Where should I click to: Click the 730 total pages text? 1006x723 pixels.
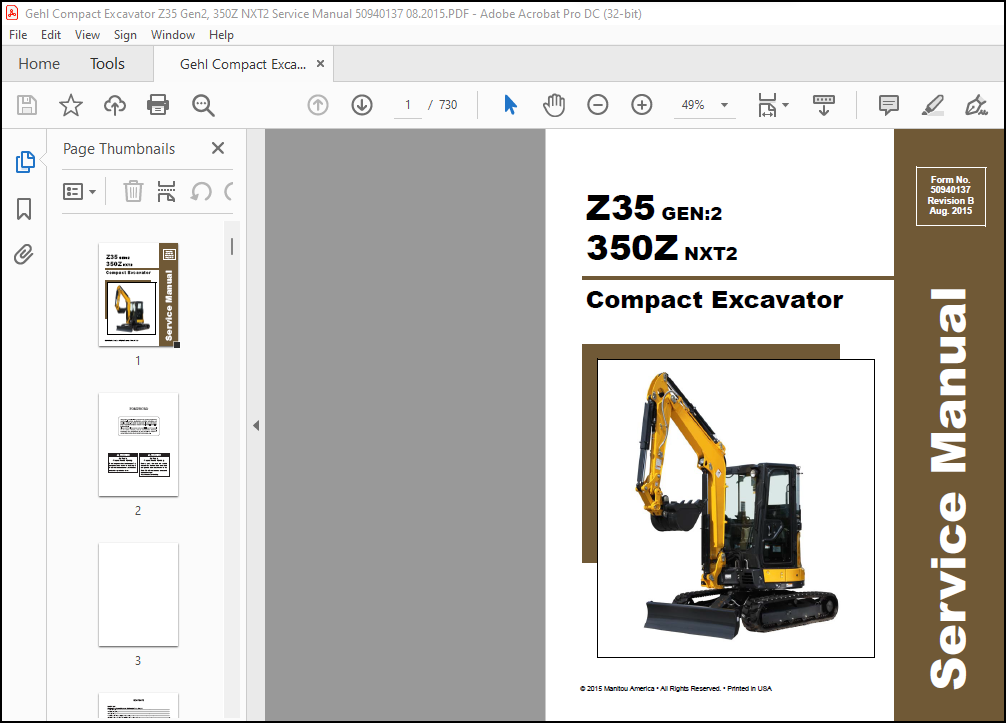coord(448,105)
